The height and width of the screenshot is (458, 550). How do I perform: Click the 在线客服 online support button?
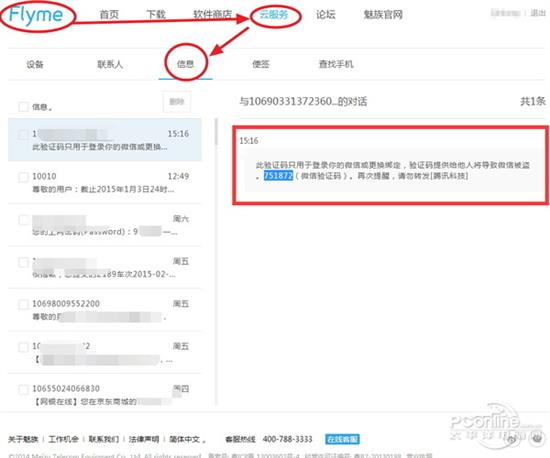pyautogui.click(x=342, y=439)
